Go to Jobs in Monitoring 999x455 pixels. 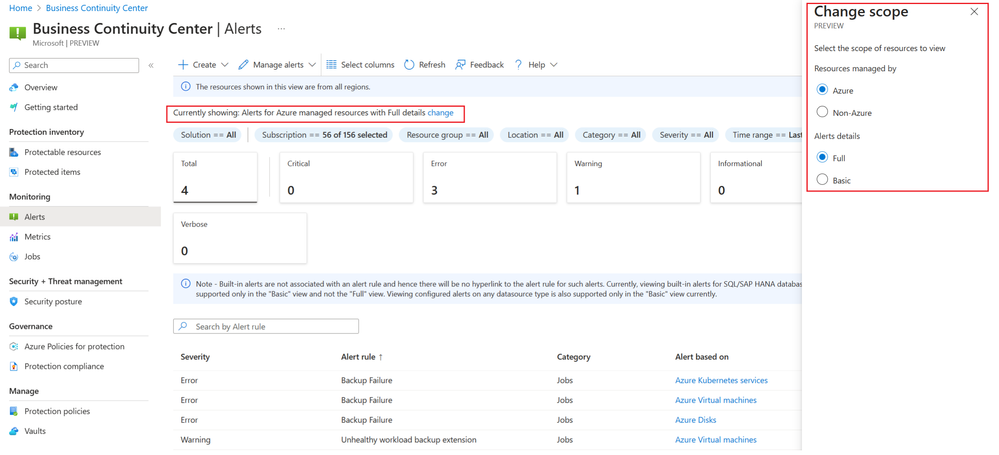point(32,256)
